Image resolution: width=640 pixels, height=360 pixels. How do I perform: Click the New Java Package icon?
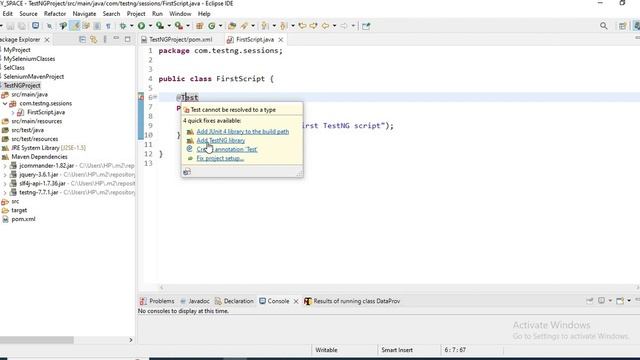point(200,26)
